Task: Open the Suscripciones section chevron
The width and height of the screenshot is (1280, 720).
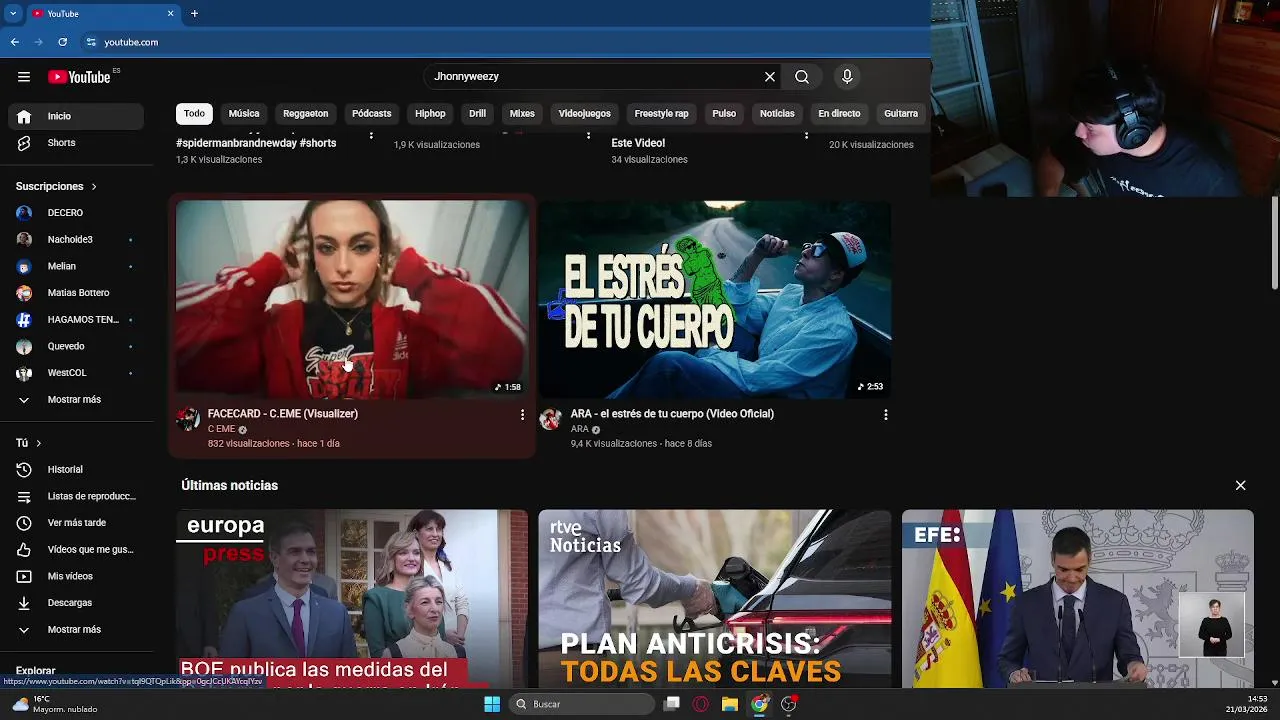Action: click(94, 187)
